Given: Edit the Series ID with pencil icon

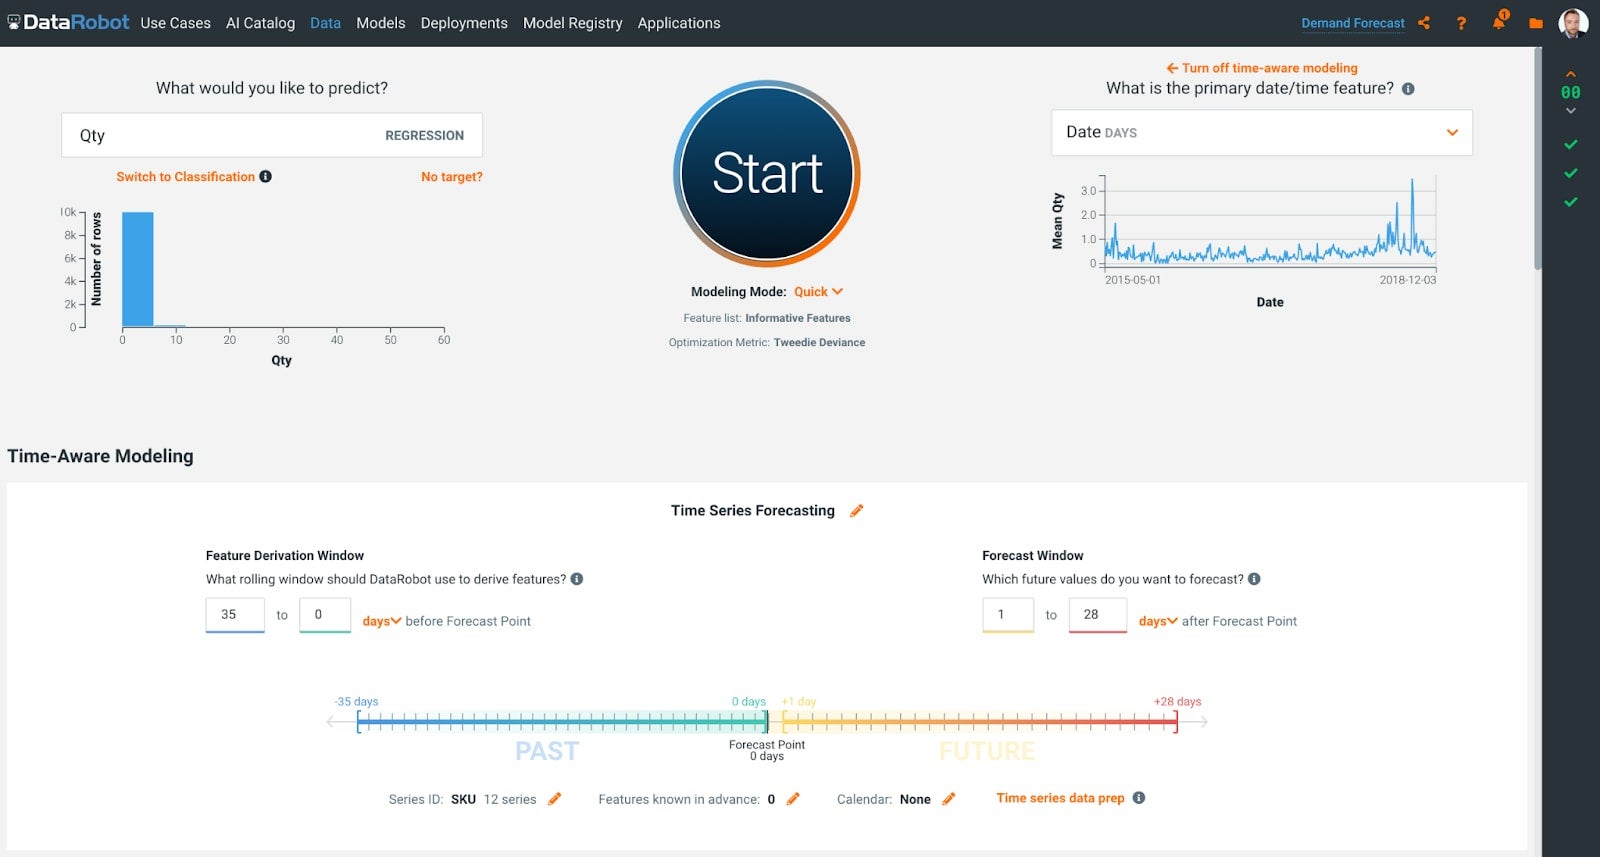Looking at the screenshot, I should point(555,799).
